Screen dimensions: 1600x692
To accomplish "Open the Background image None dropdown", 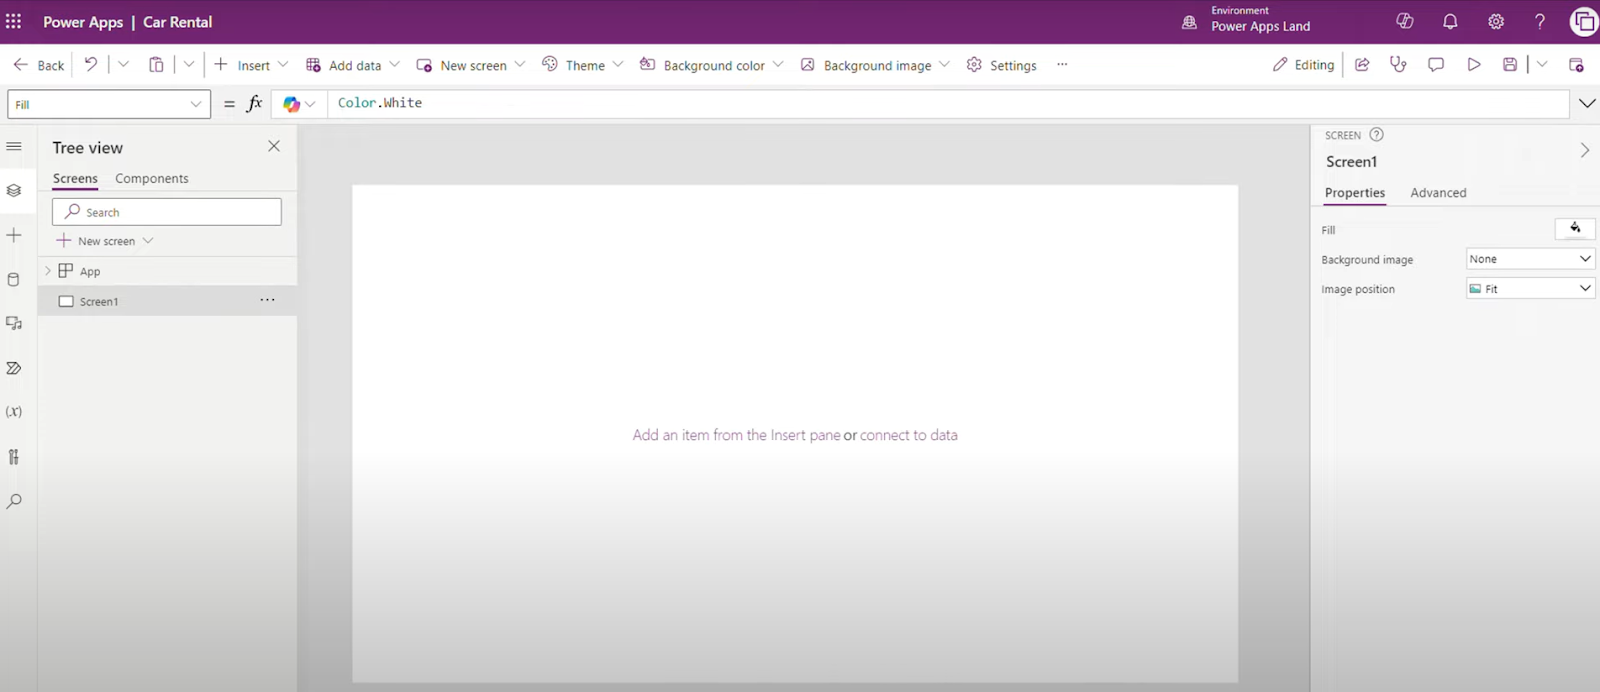I will click(1530, 259).
